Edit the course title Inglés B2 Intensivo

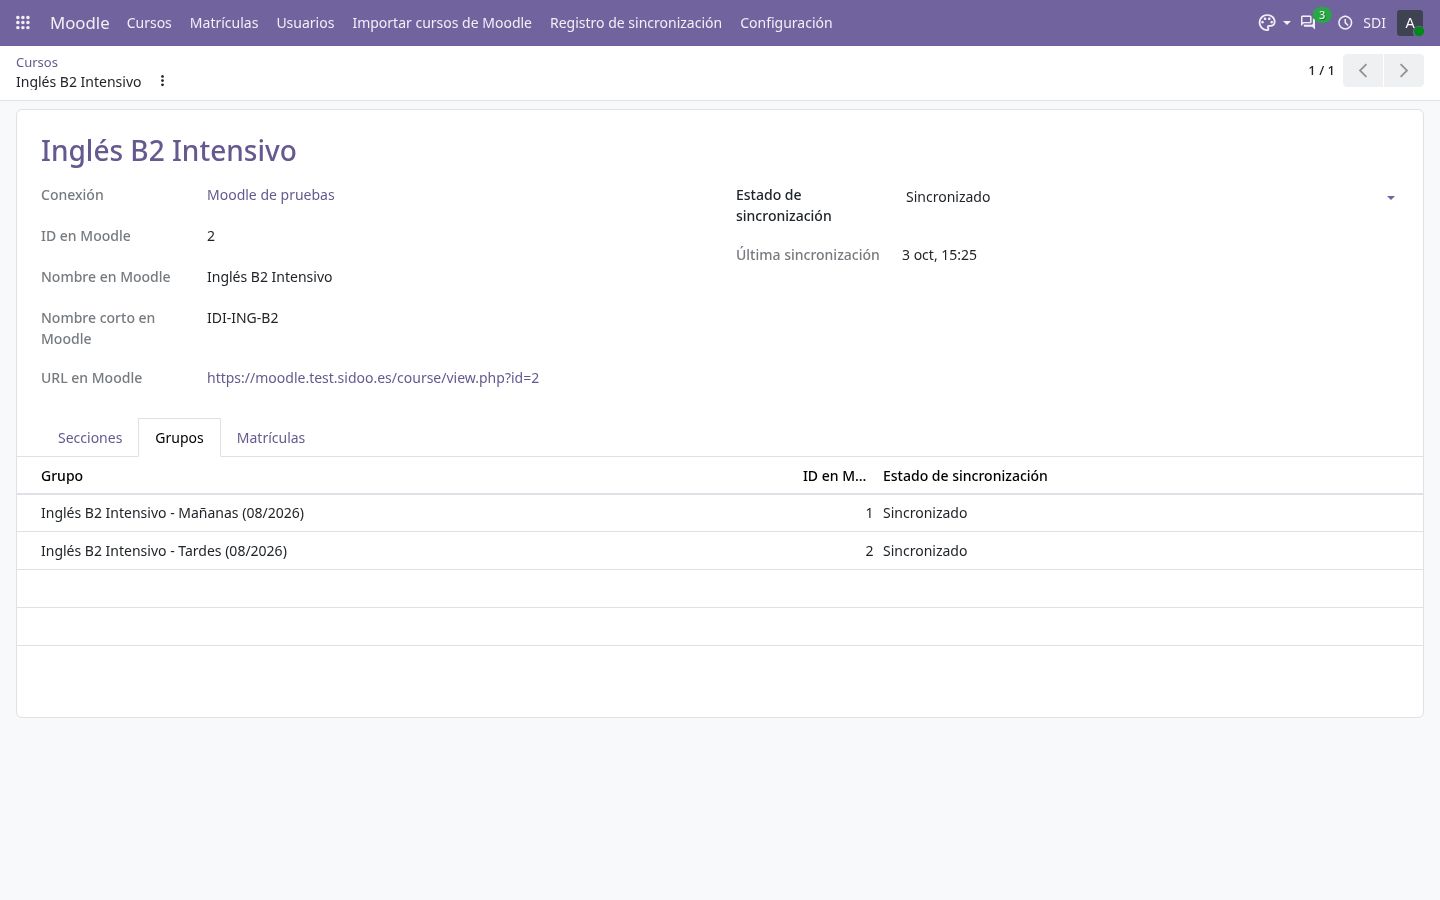coord(168,151)
